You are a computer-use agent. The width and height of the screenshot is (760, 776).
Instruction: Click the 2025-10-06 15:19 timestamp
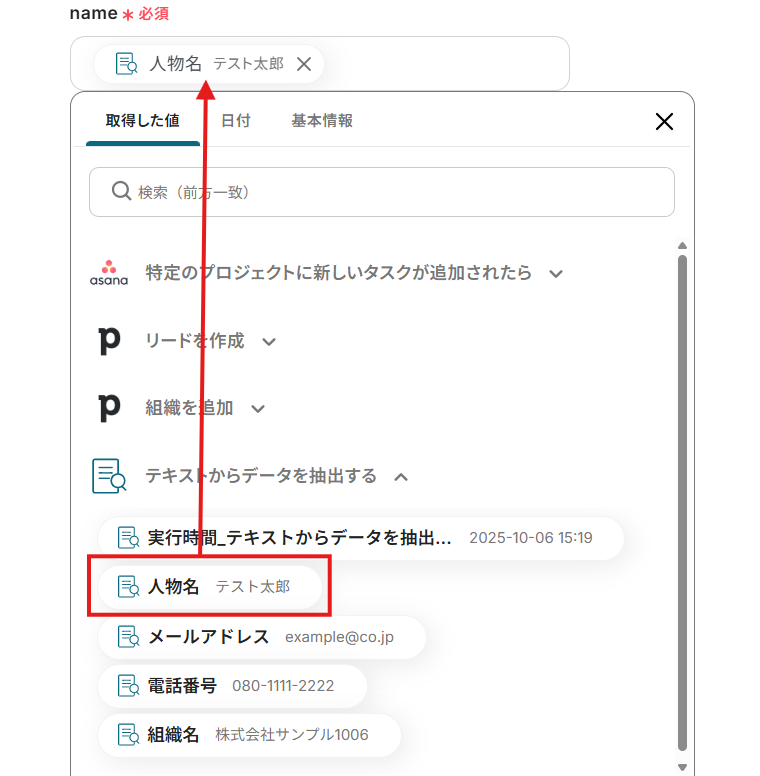[530, 538]
